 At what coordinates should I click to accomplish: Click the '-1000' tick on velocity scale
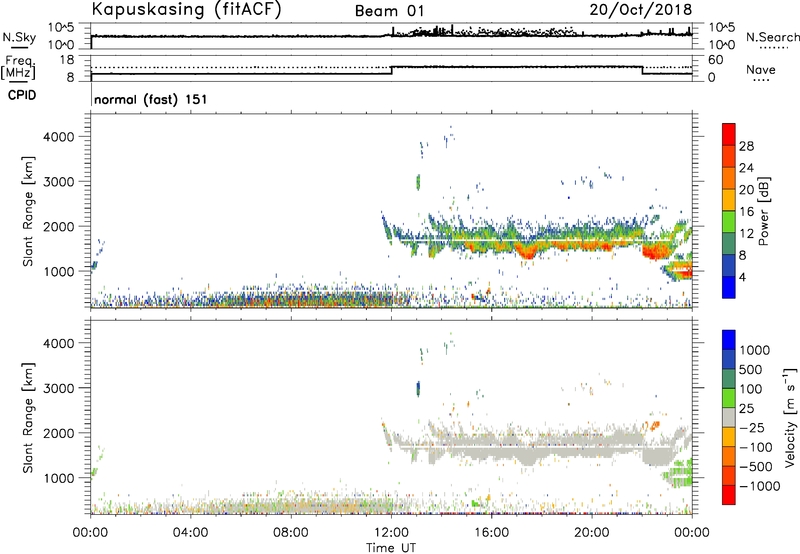pyautogui.click(x=760, y=486)
